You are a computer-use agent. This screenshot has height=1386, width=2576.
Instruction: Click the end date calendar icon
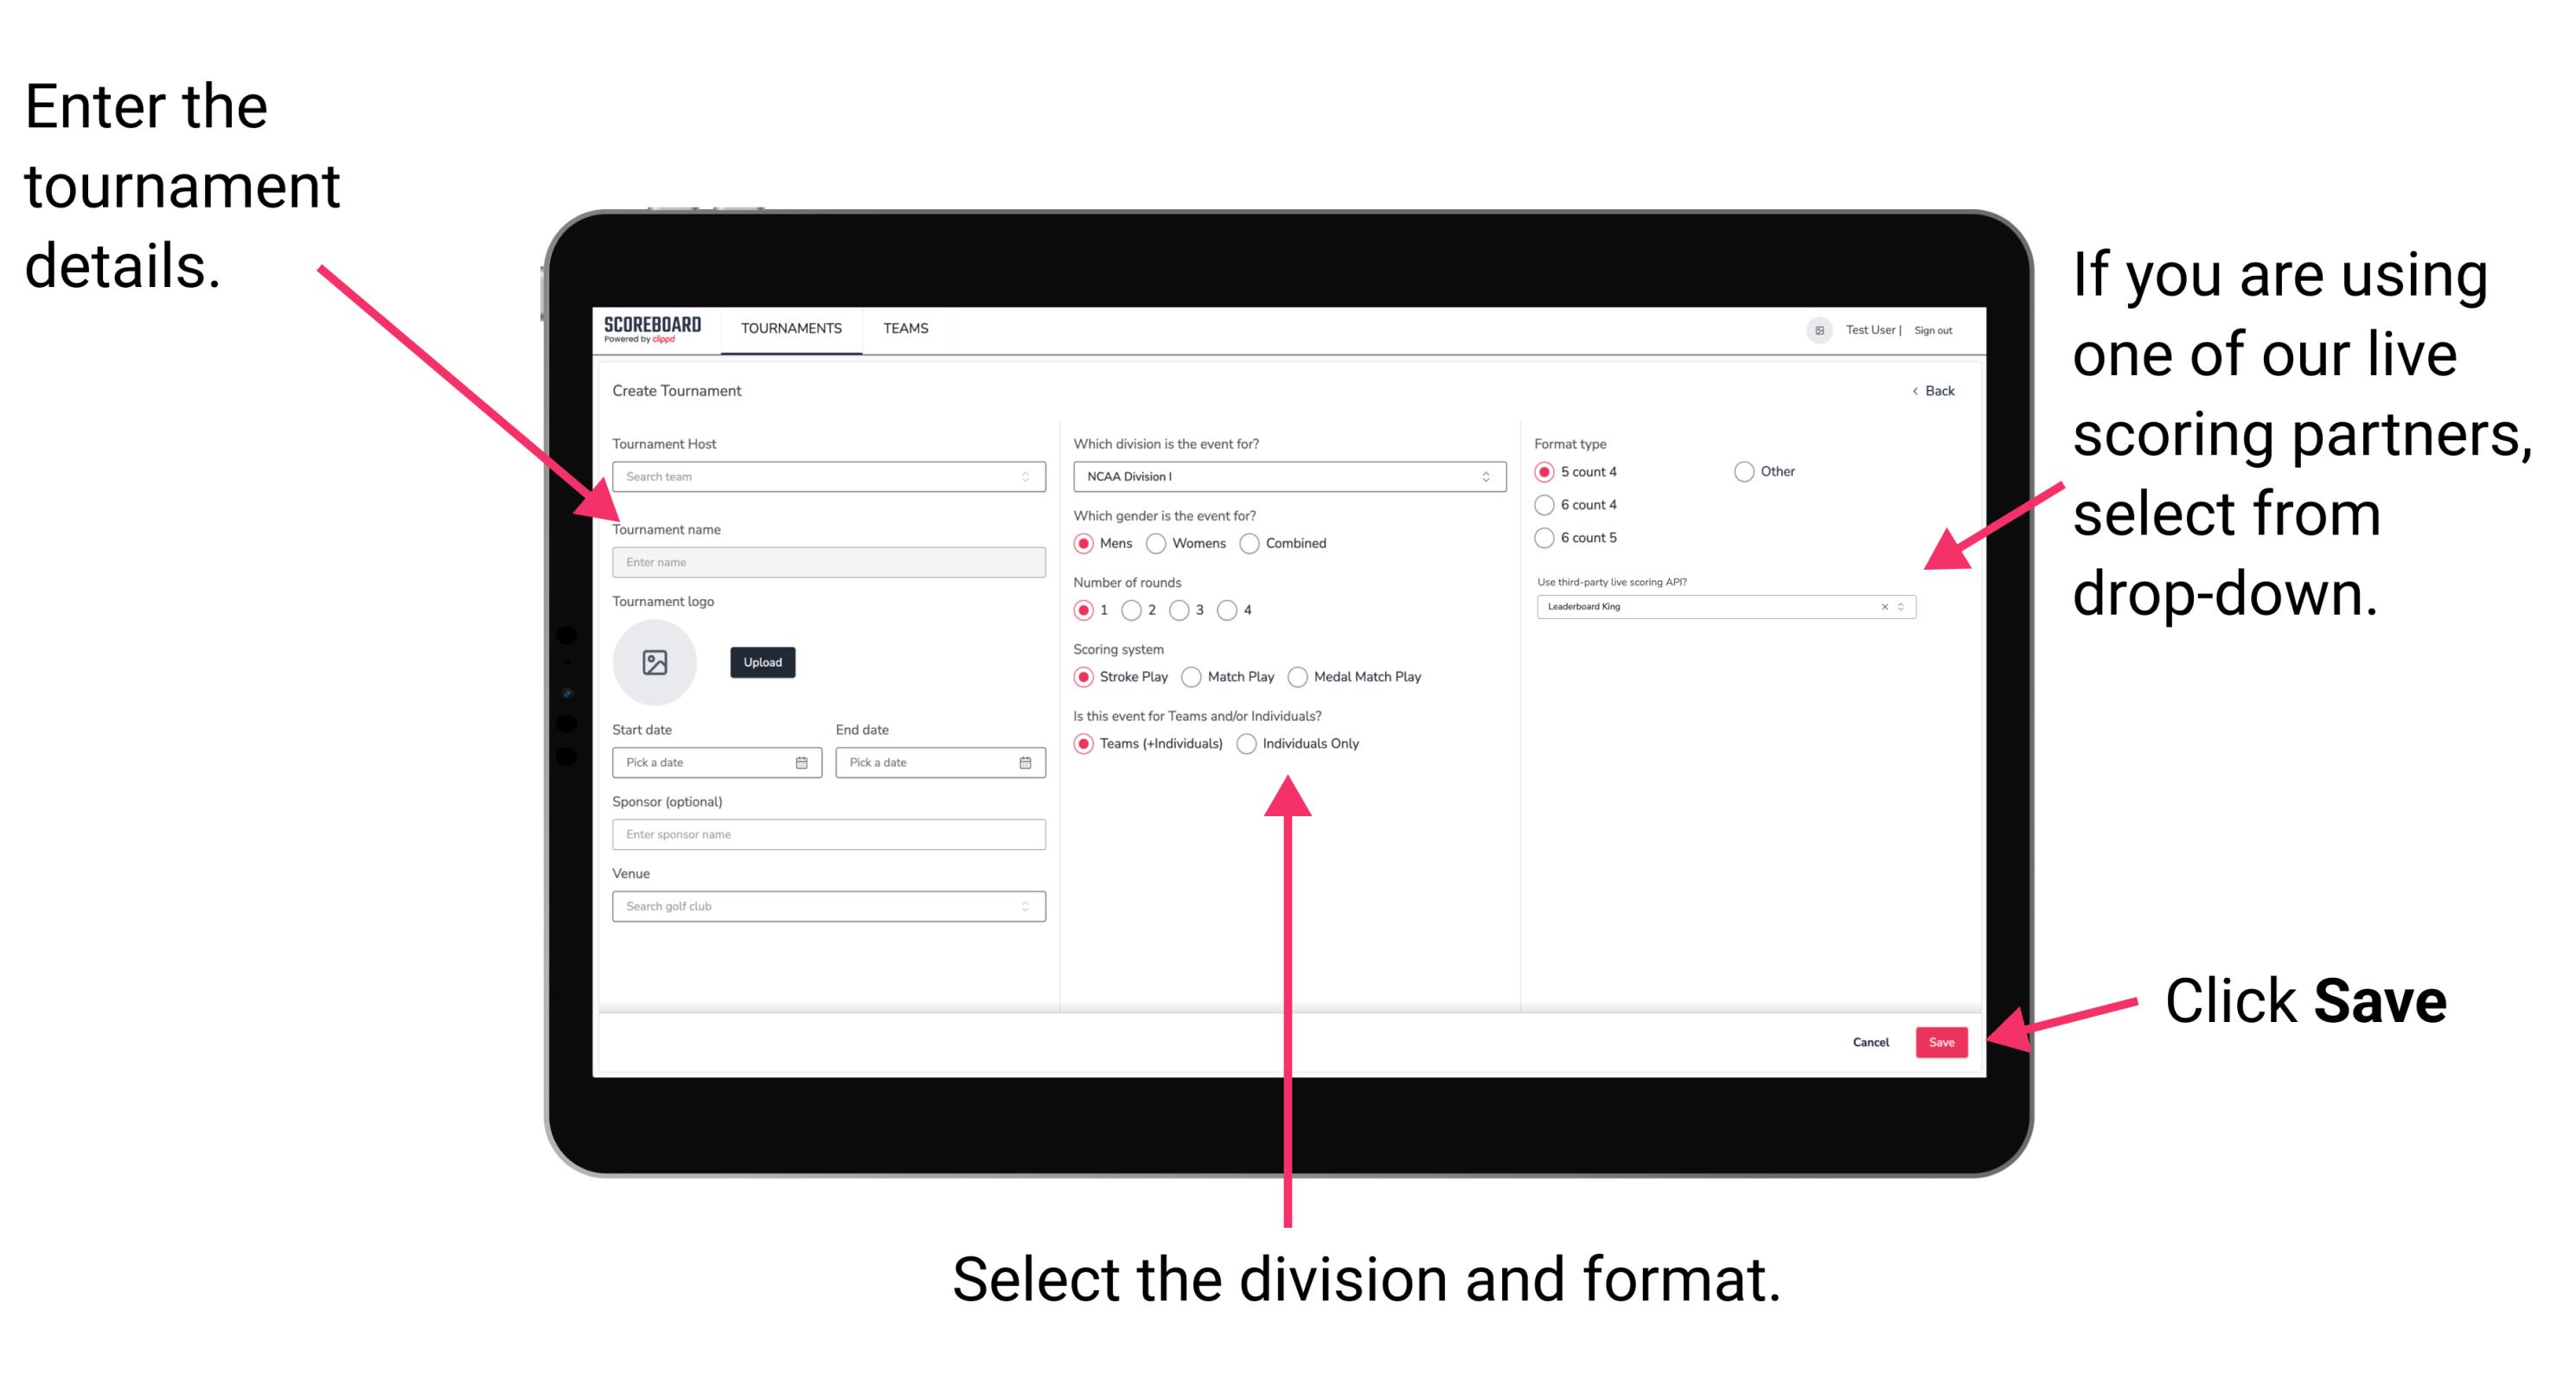(x=1026, y=764)
